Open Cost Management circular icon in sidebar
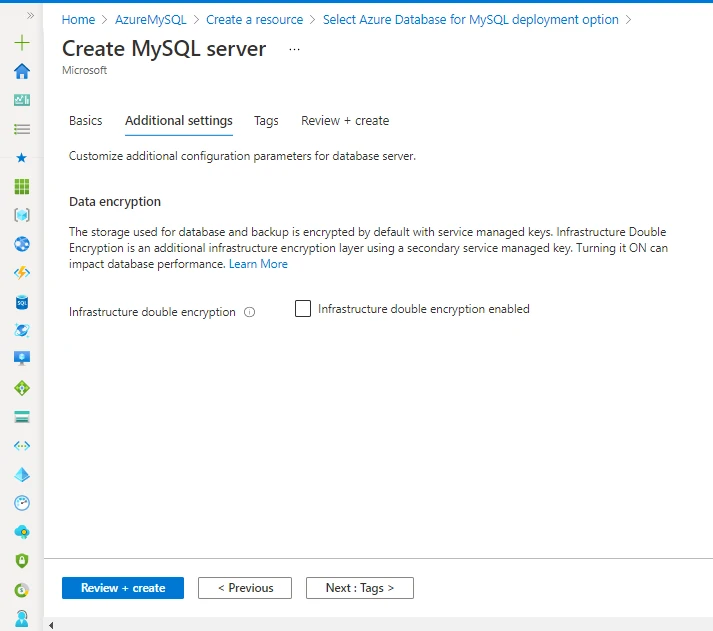 [x=22, y=590]
